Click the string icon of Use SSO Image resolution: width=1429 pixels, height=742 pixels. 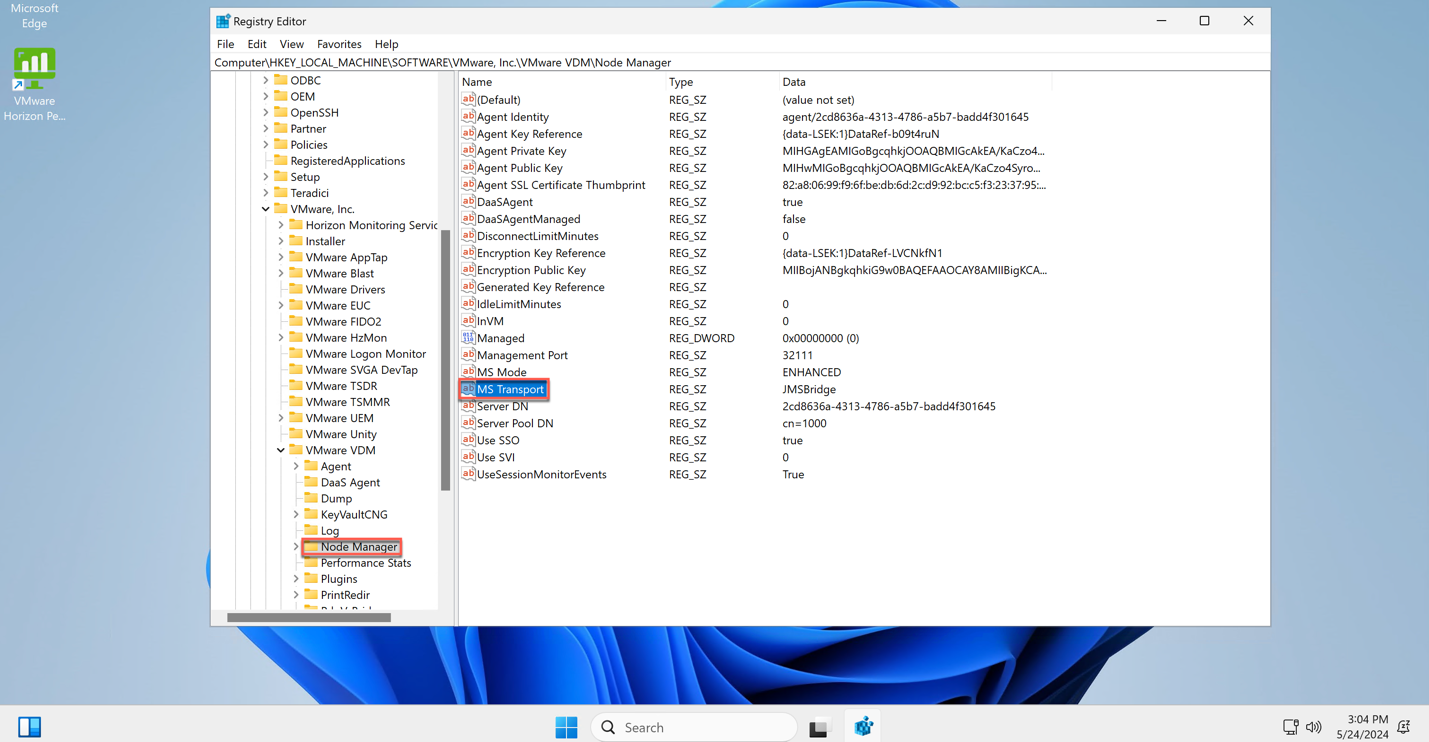point(468,440)
